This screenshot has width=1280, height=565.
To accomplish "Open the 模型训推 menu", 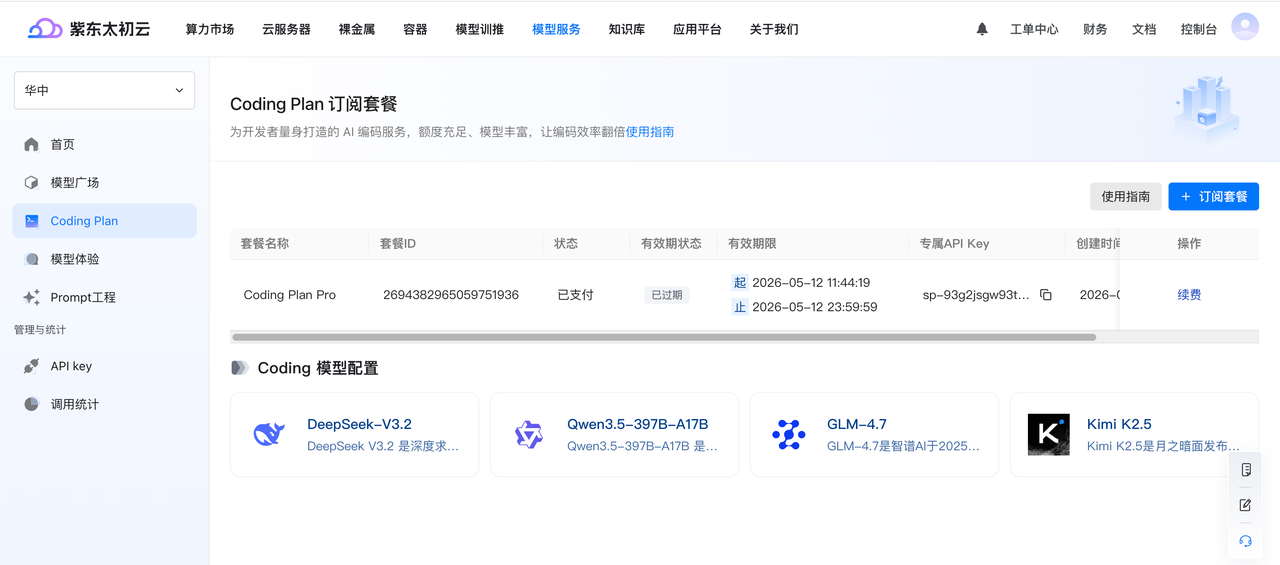I will coord(480,29).
